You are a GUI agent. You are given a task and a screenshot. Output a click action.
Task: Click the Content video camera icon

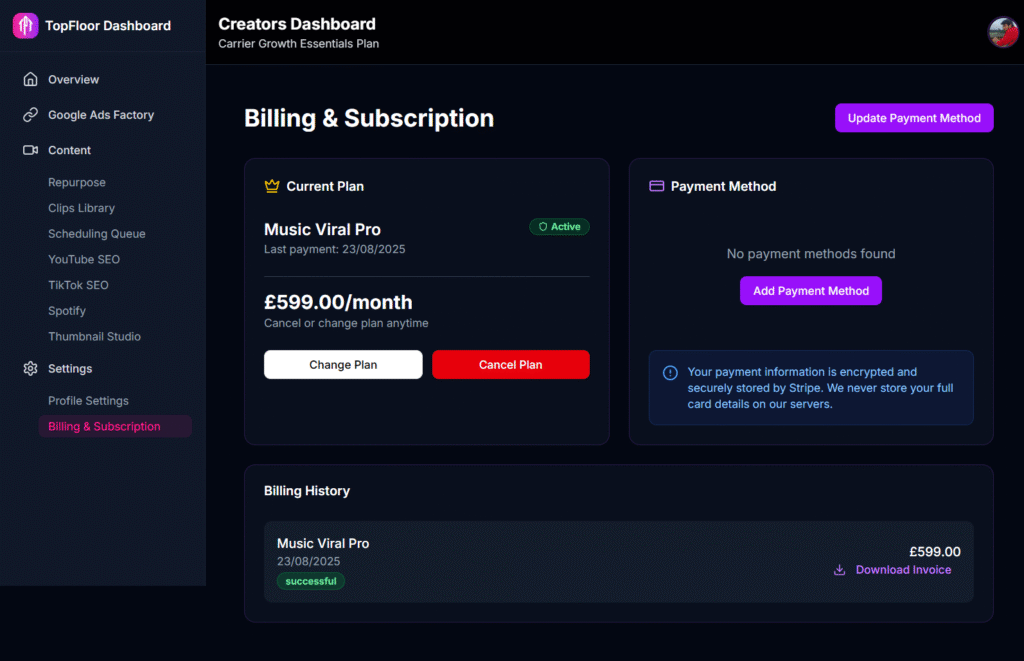30,150
